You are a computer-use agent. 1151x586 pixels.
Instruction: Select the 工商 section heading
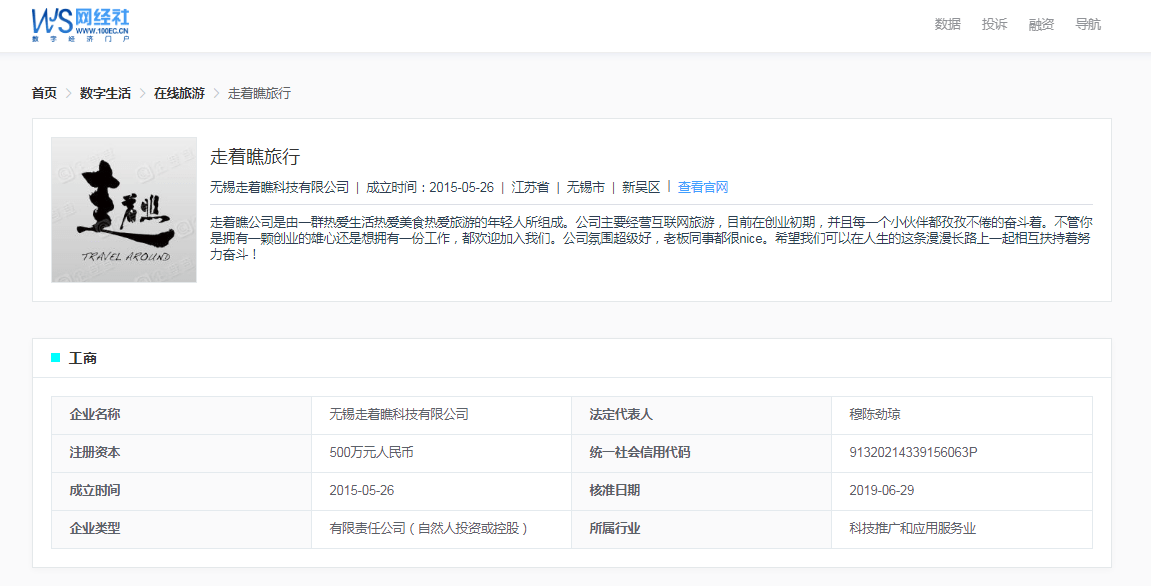(83, 358)
